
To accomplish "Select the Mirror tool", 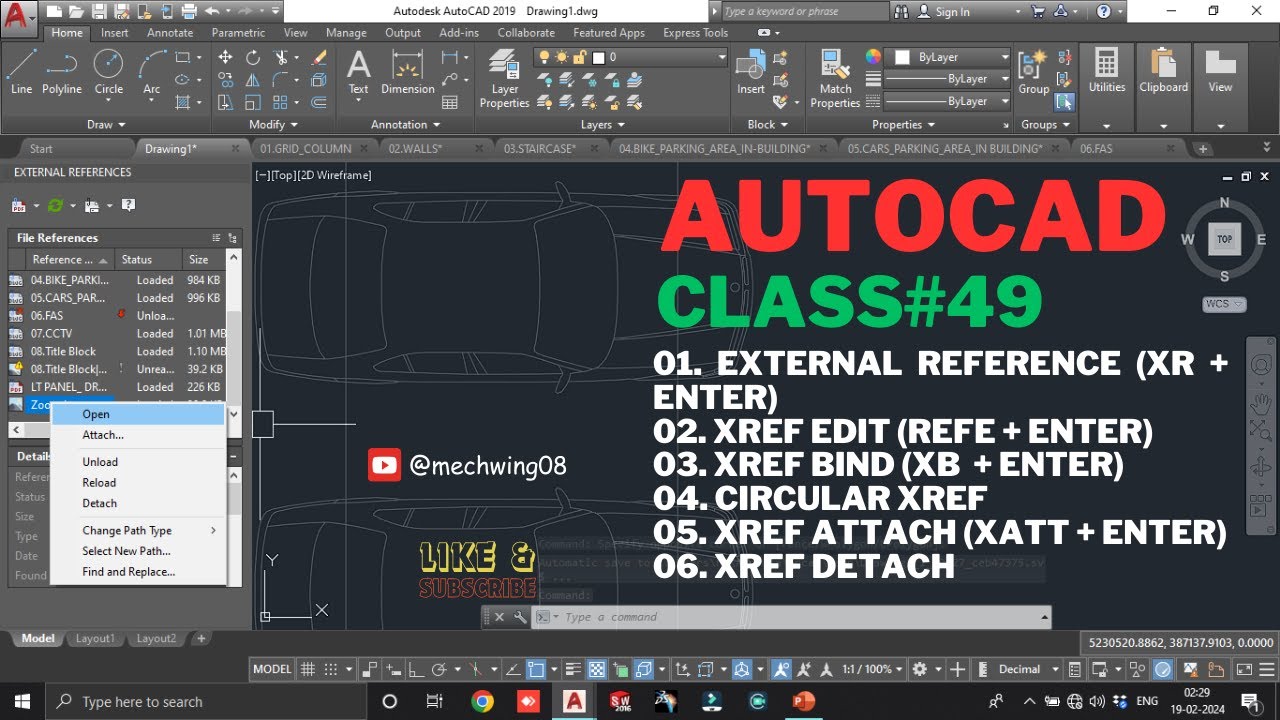I will (x=253, y=80).
